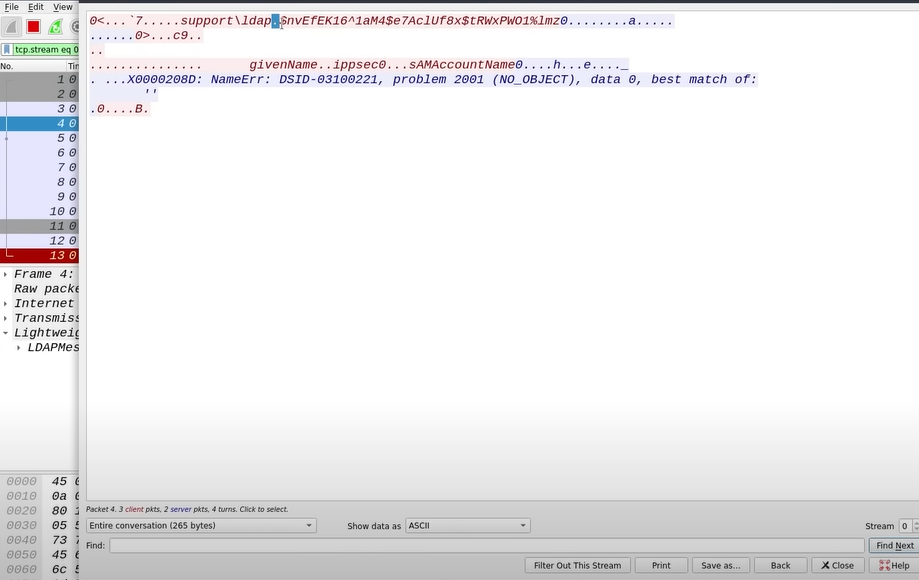Expand the Transmission Control tree item
This screenshot has width=919, height=580.
point(5,318)
